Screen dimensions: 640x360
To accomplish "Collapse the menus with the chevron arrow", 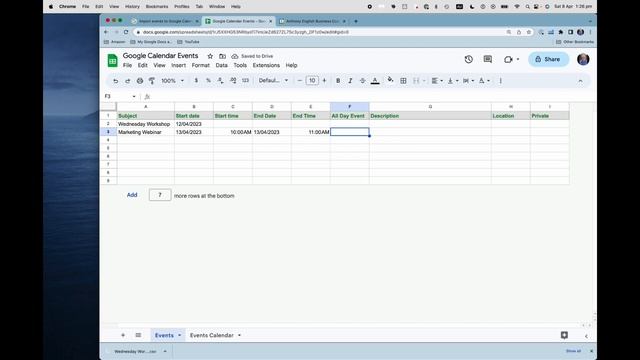I will 580,81.
